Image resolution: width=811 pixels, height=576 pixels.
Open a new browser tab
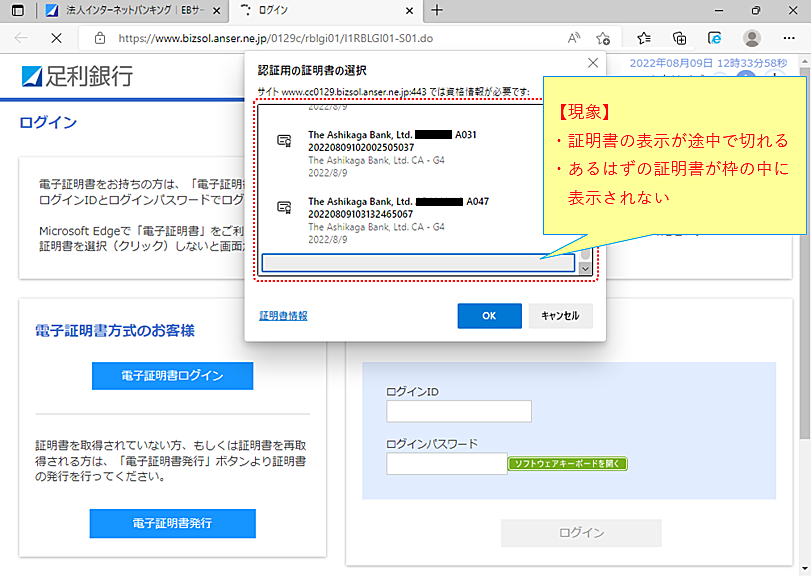click(x=436, y=10)
